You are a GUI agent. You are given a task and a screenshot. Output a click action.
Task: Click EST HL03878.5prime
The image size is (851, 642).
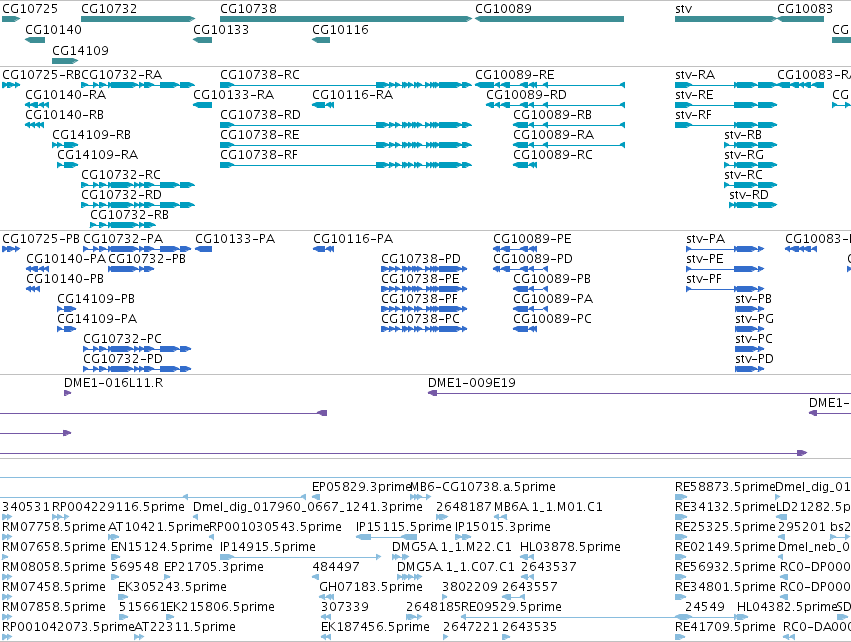(x=526, y=557)
